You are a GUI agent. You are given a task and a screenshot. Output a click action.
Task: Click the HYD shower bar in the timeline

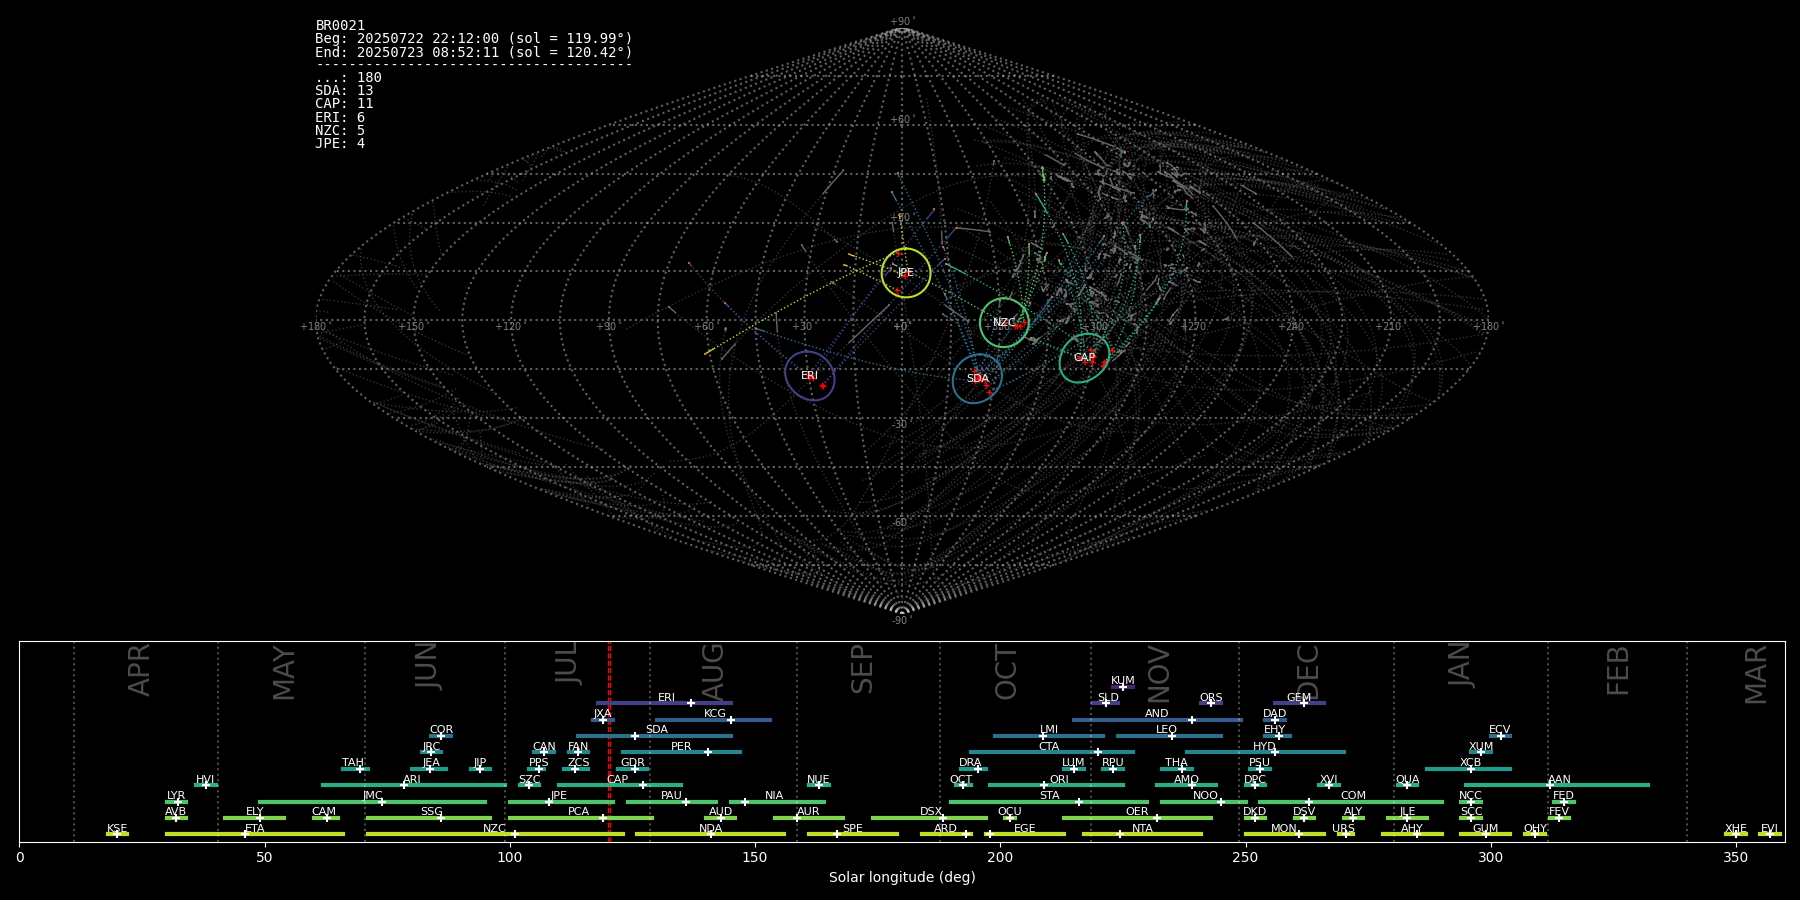pyautogui.click(x=1265, y=752)
